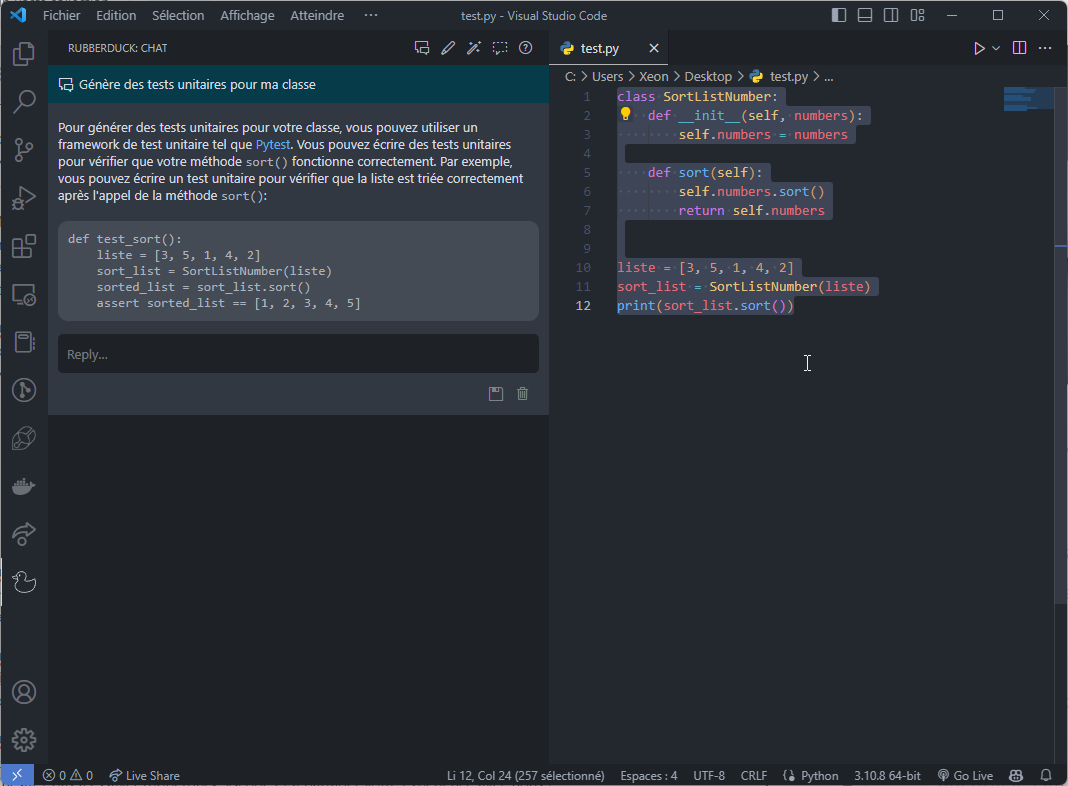1068x786 pixels.
Task: Open the Rubberduck help question mark icon
Action: click(525, 48)
